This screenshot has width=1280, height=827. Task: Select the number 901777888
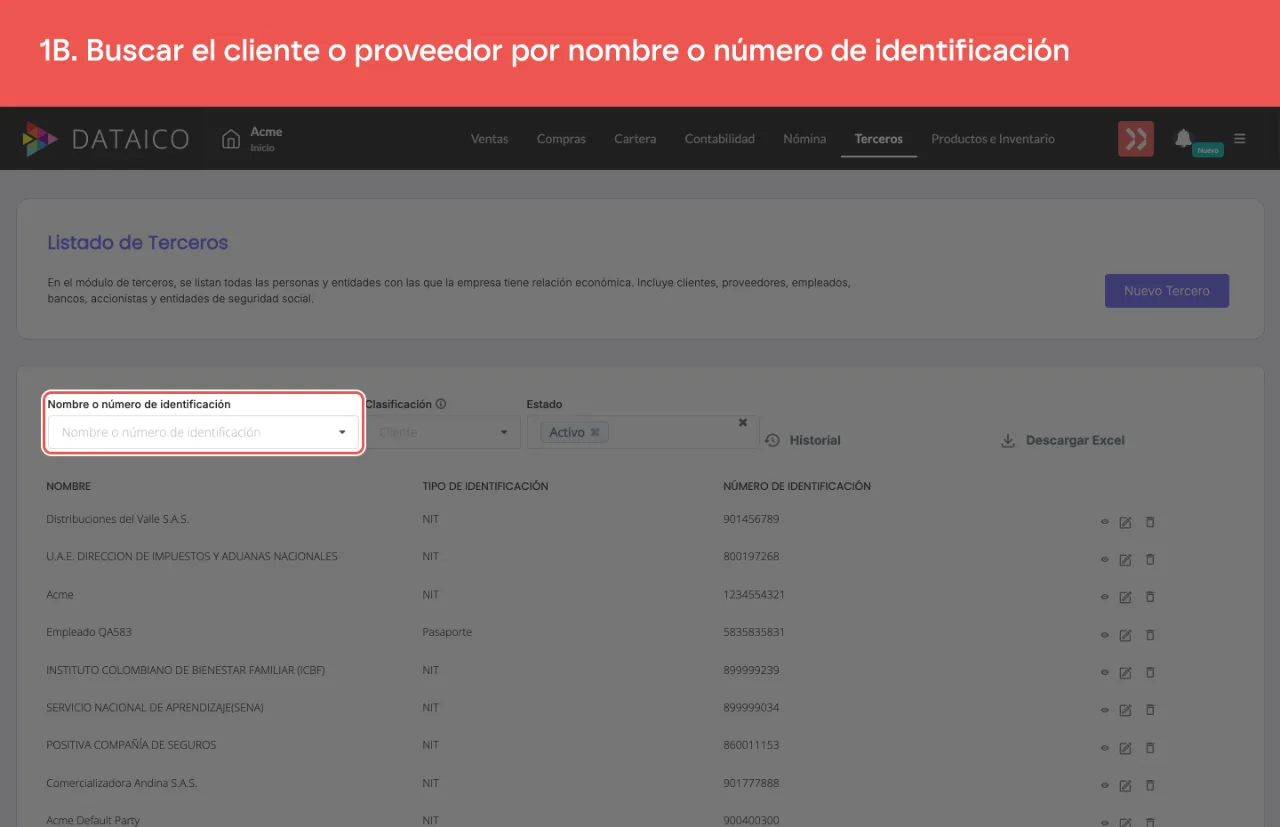[751, 783]
